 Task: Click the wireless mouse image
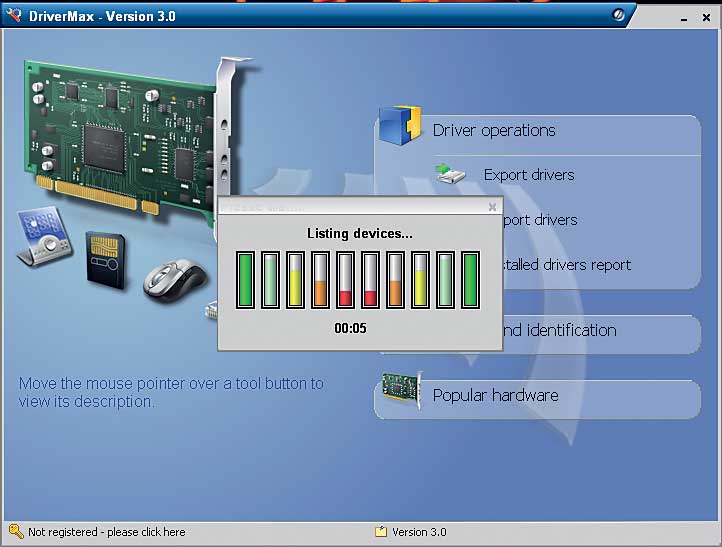[175, 280]
